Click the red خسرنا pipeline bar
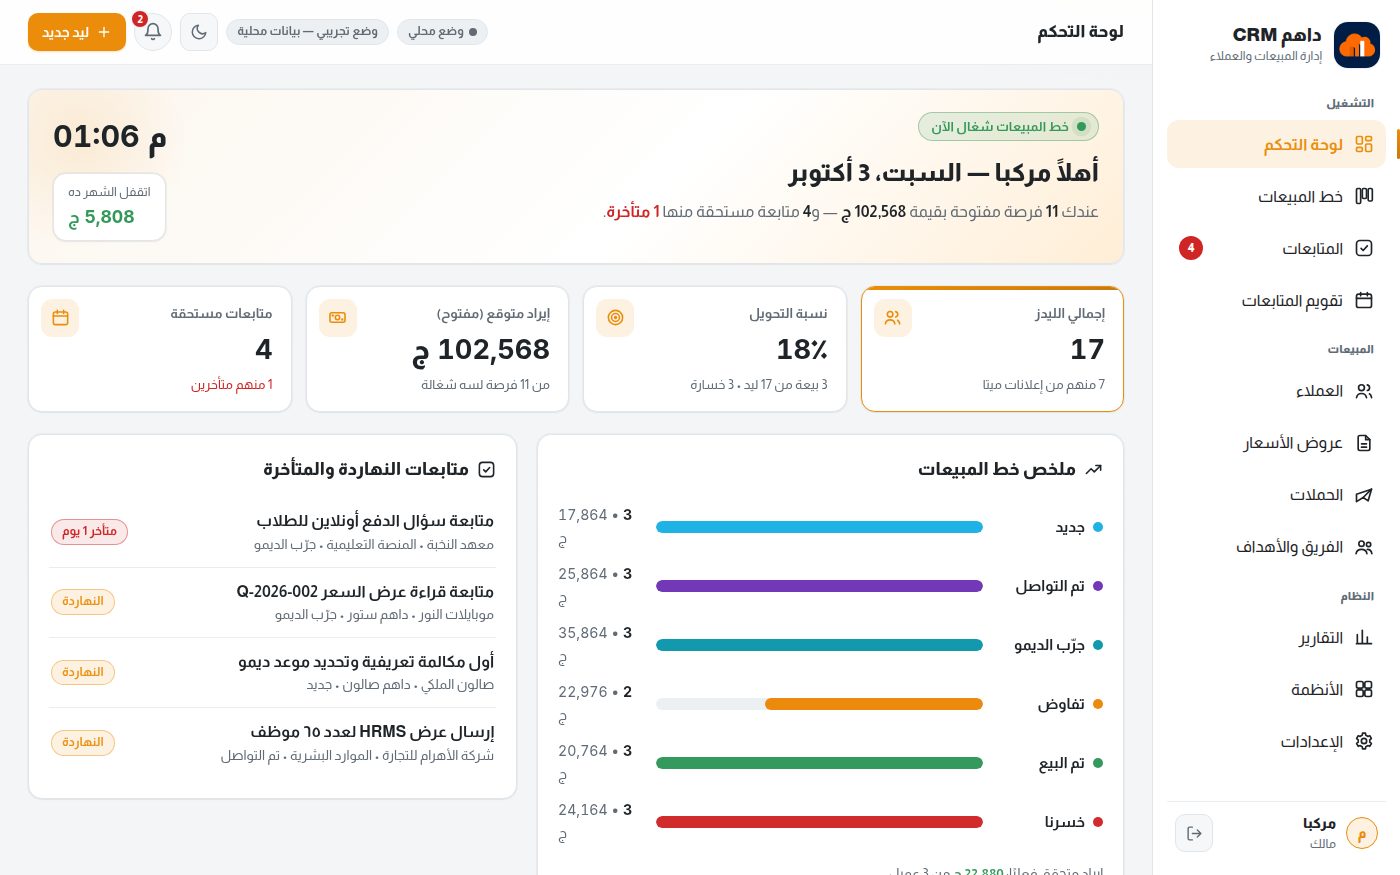The height and width of the screenshot is (875, 1400). coord(819,822)
